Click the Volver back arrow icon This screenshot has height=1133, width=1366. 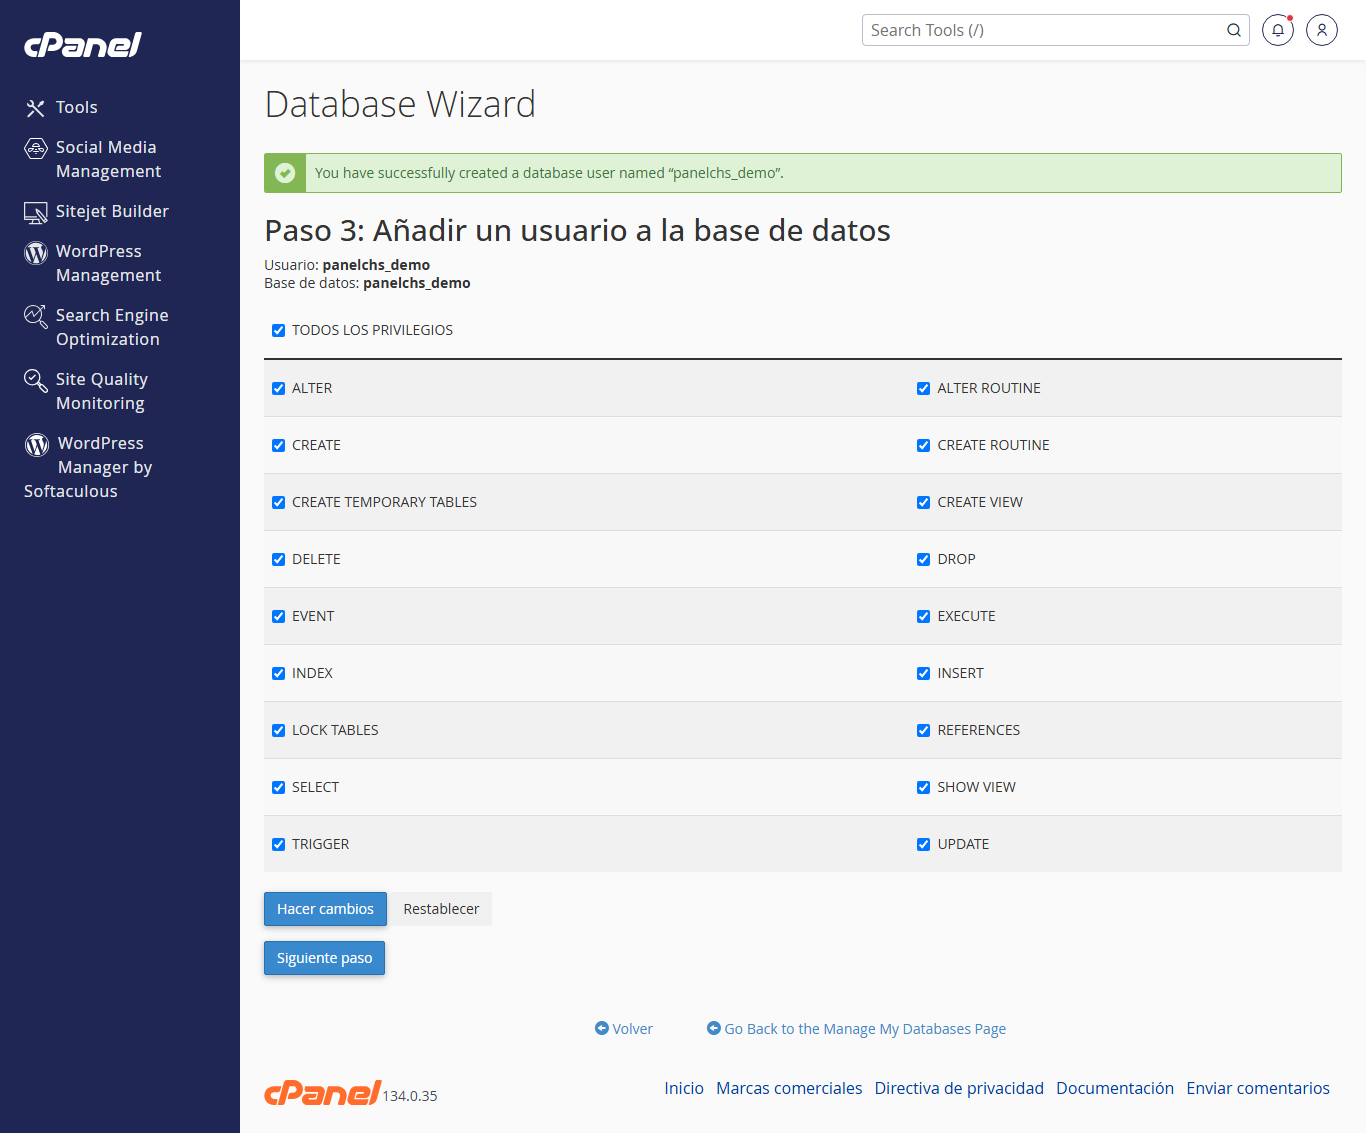[x=602, y=1028]
